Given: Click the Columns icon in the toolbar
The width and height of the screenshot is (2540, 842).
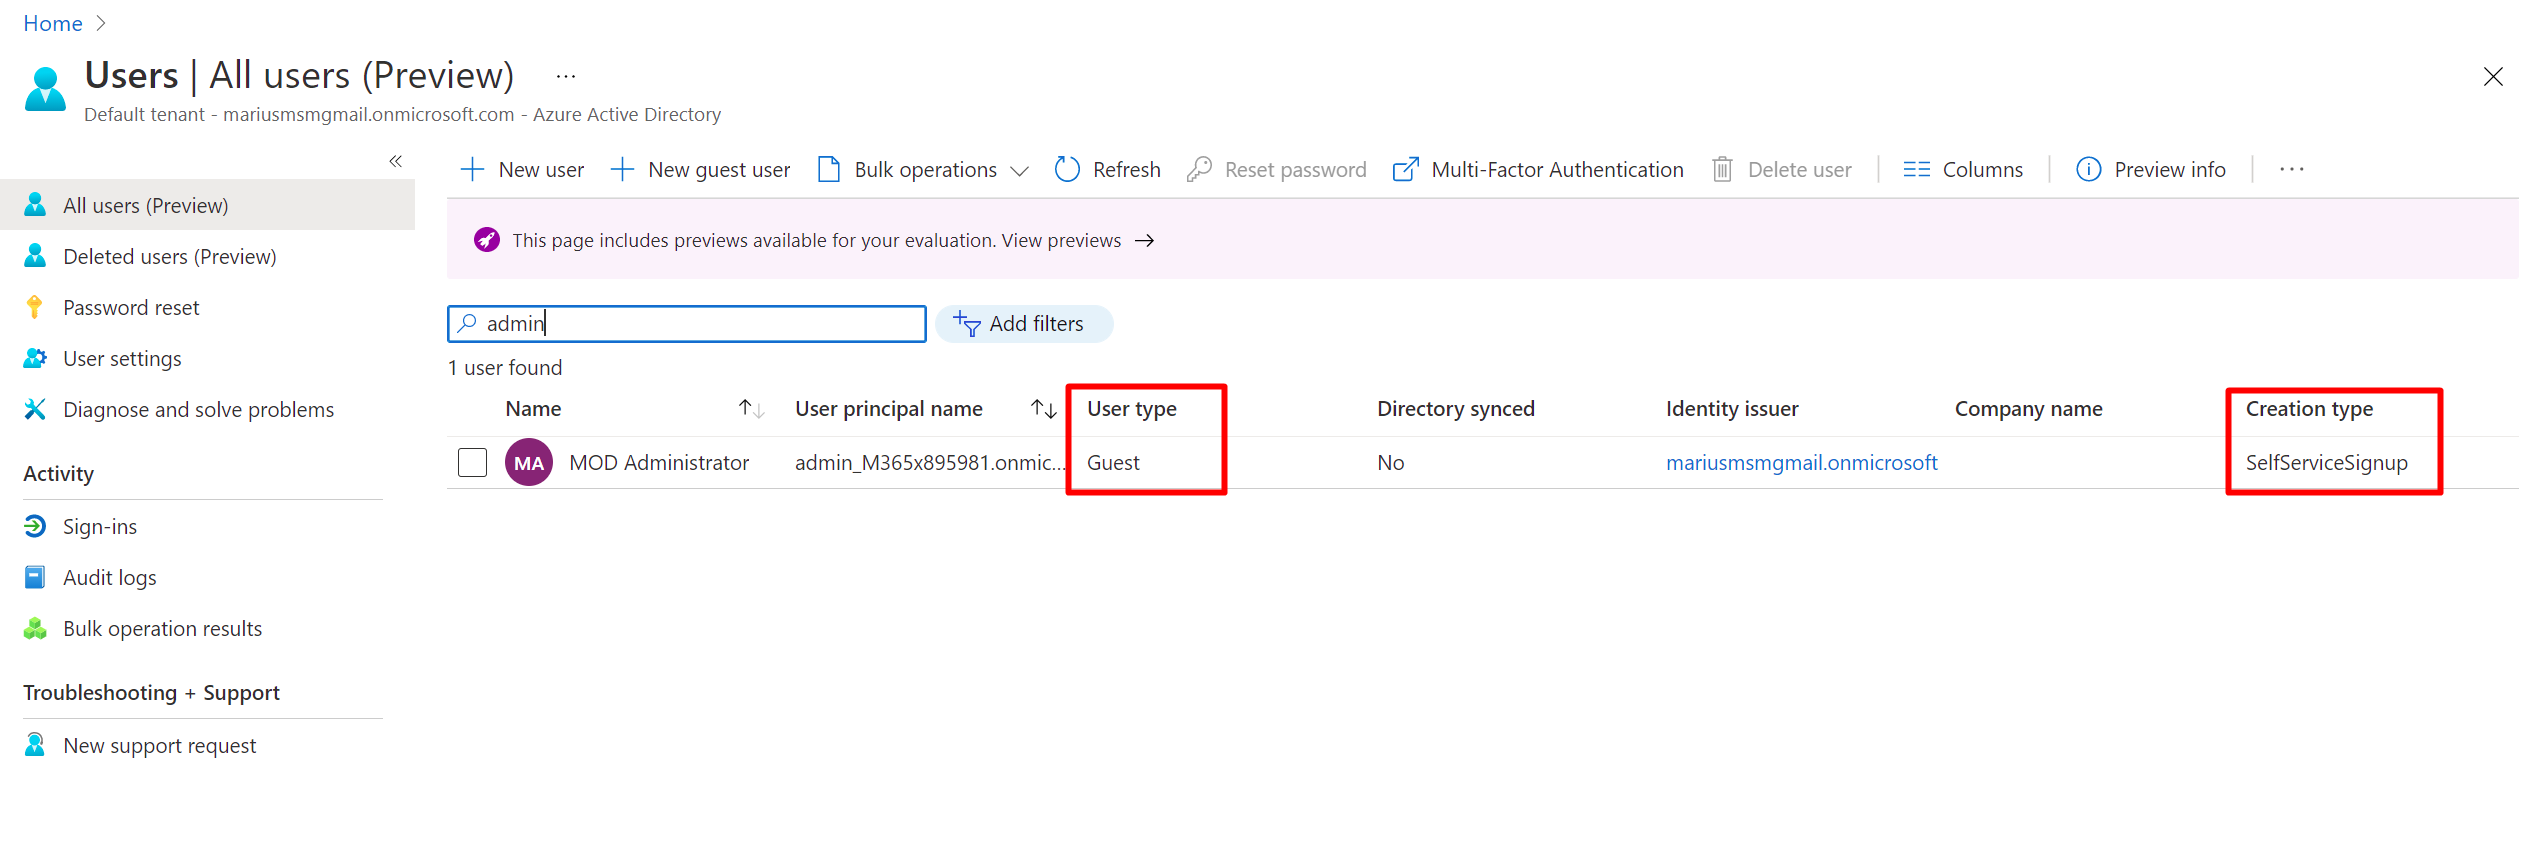Looking at the screenshot, I should [x=1916, y=170].
